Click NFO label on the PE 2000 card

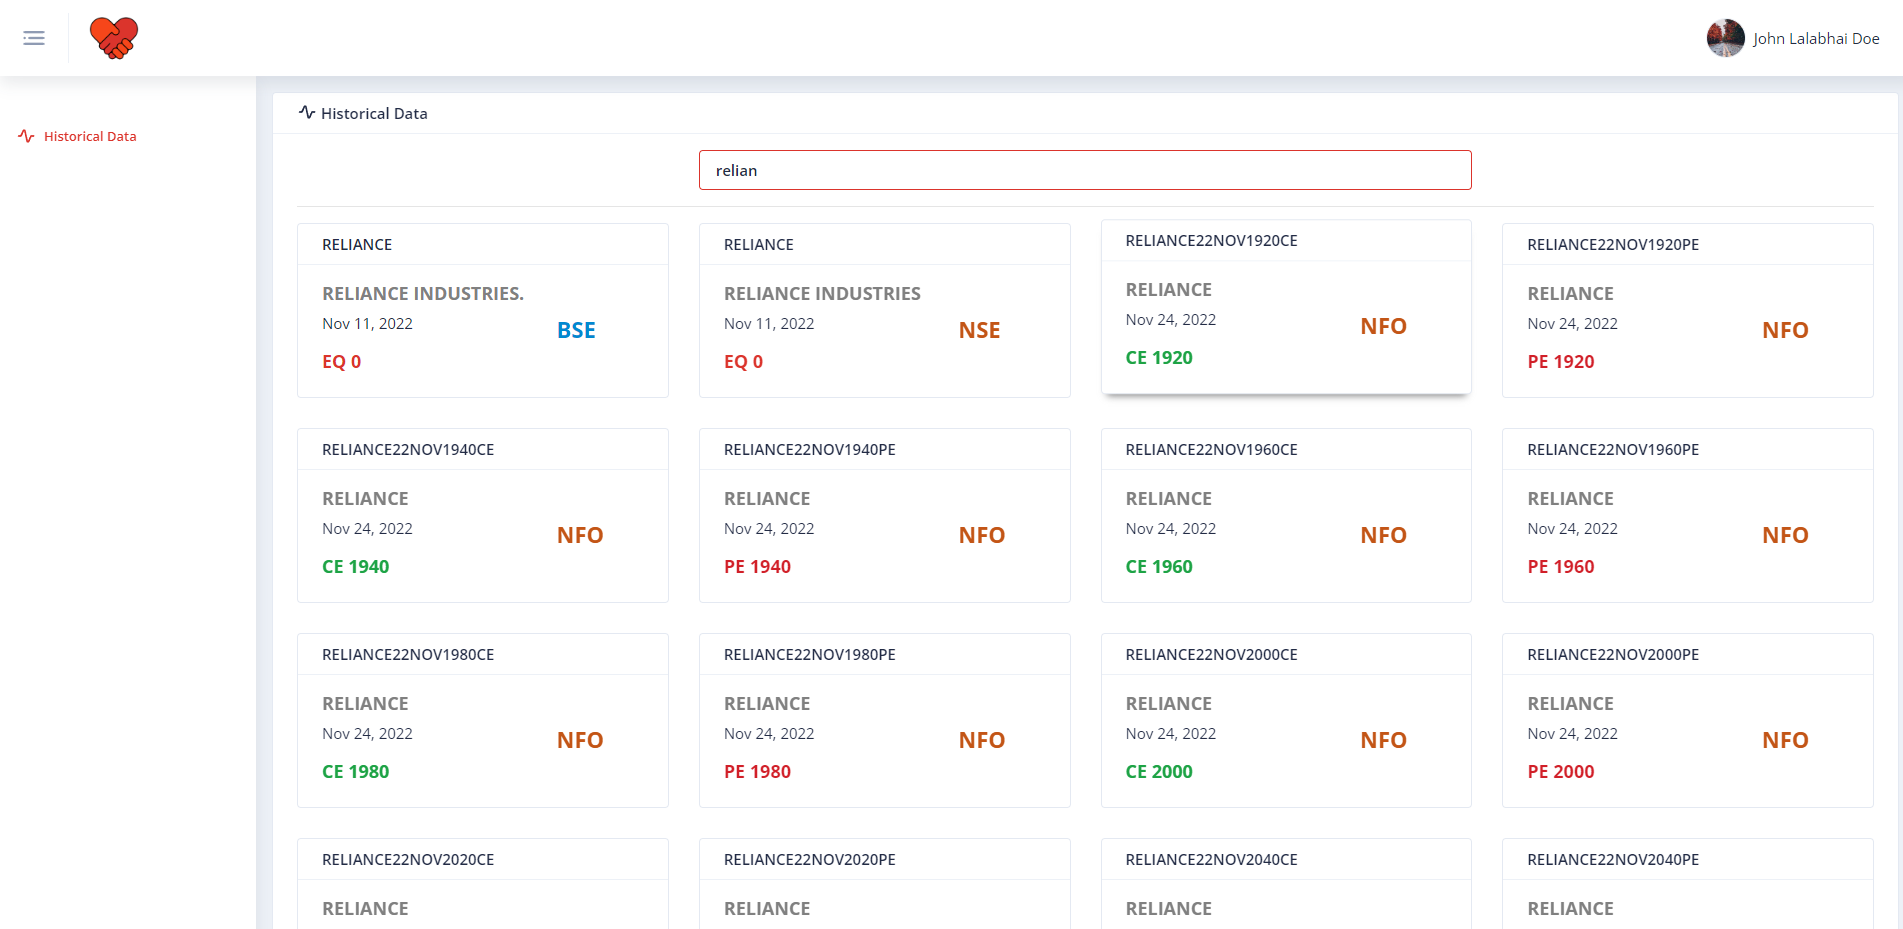(1785, 740)
